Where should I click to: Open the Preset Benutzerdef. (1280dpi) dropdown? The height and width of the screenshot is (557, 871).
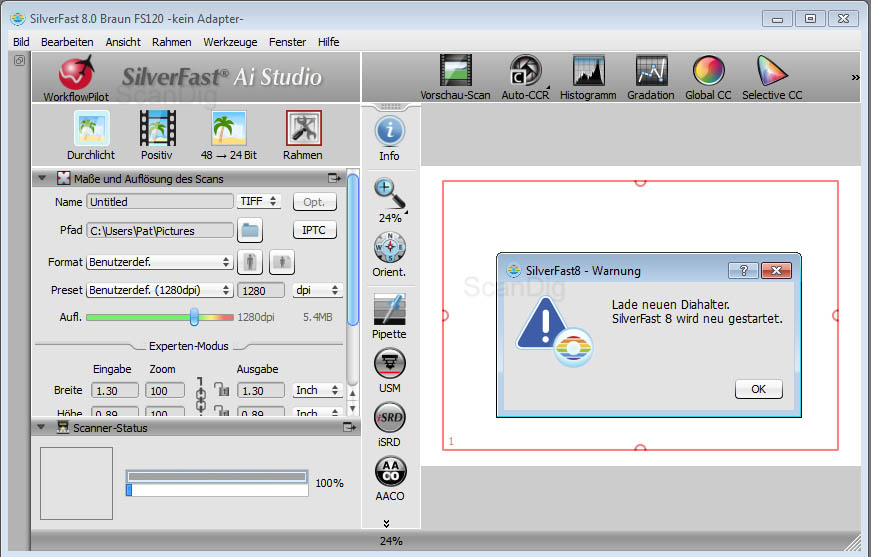[x=160, y=290]
